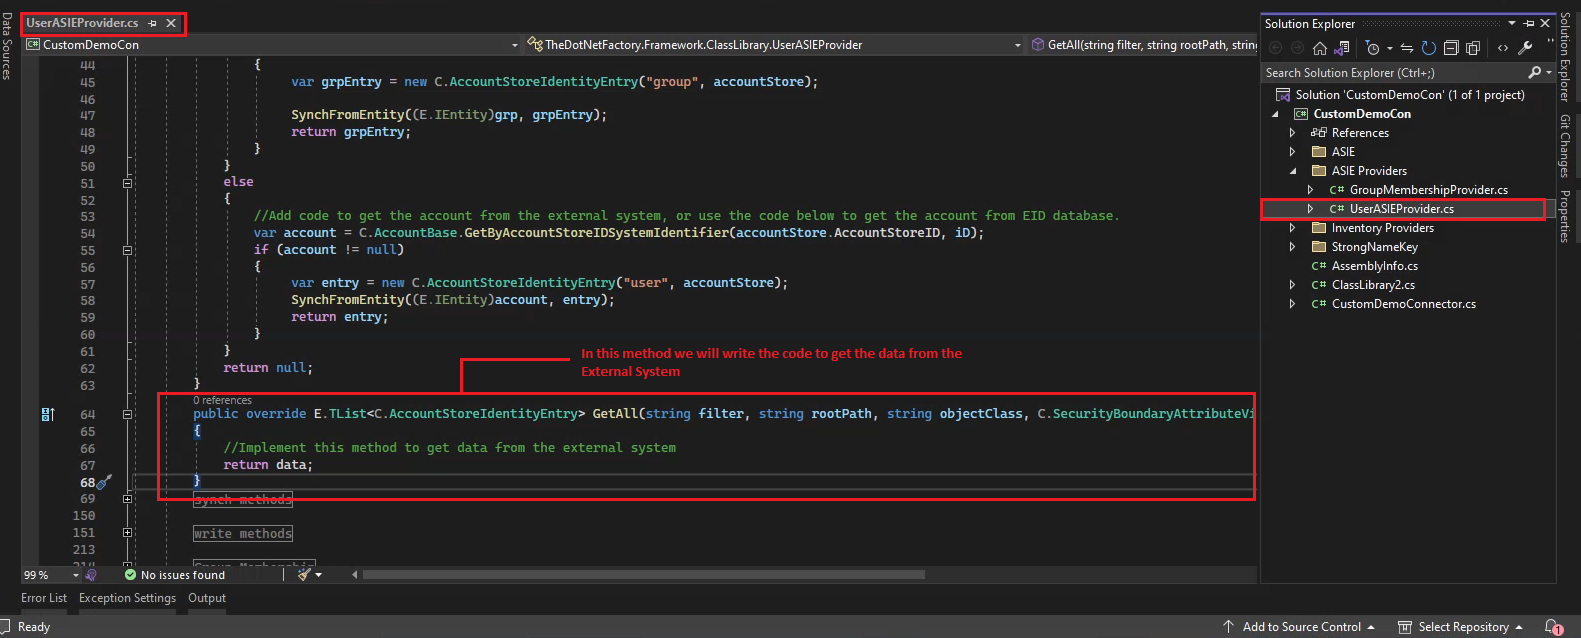
Task: Collapse the GetAll method at line 64
Action: (x=127, y=414)
